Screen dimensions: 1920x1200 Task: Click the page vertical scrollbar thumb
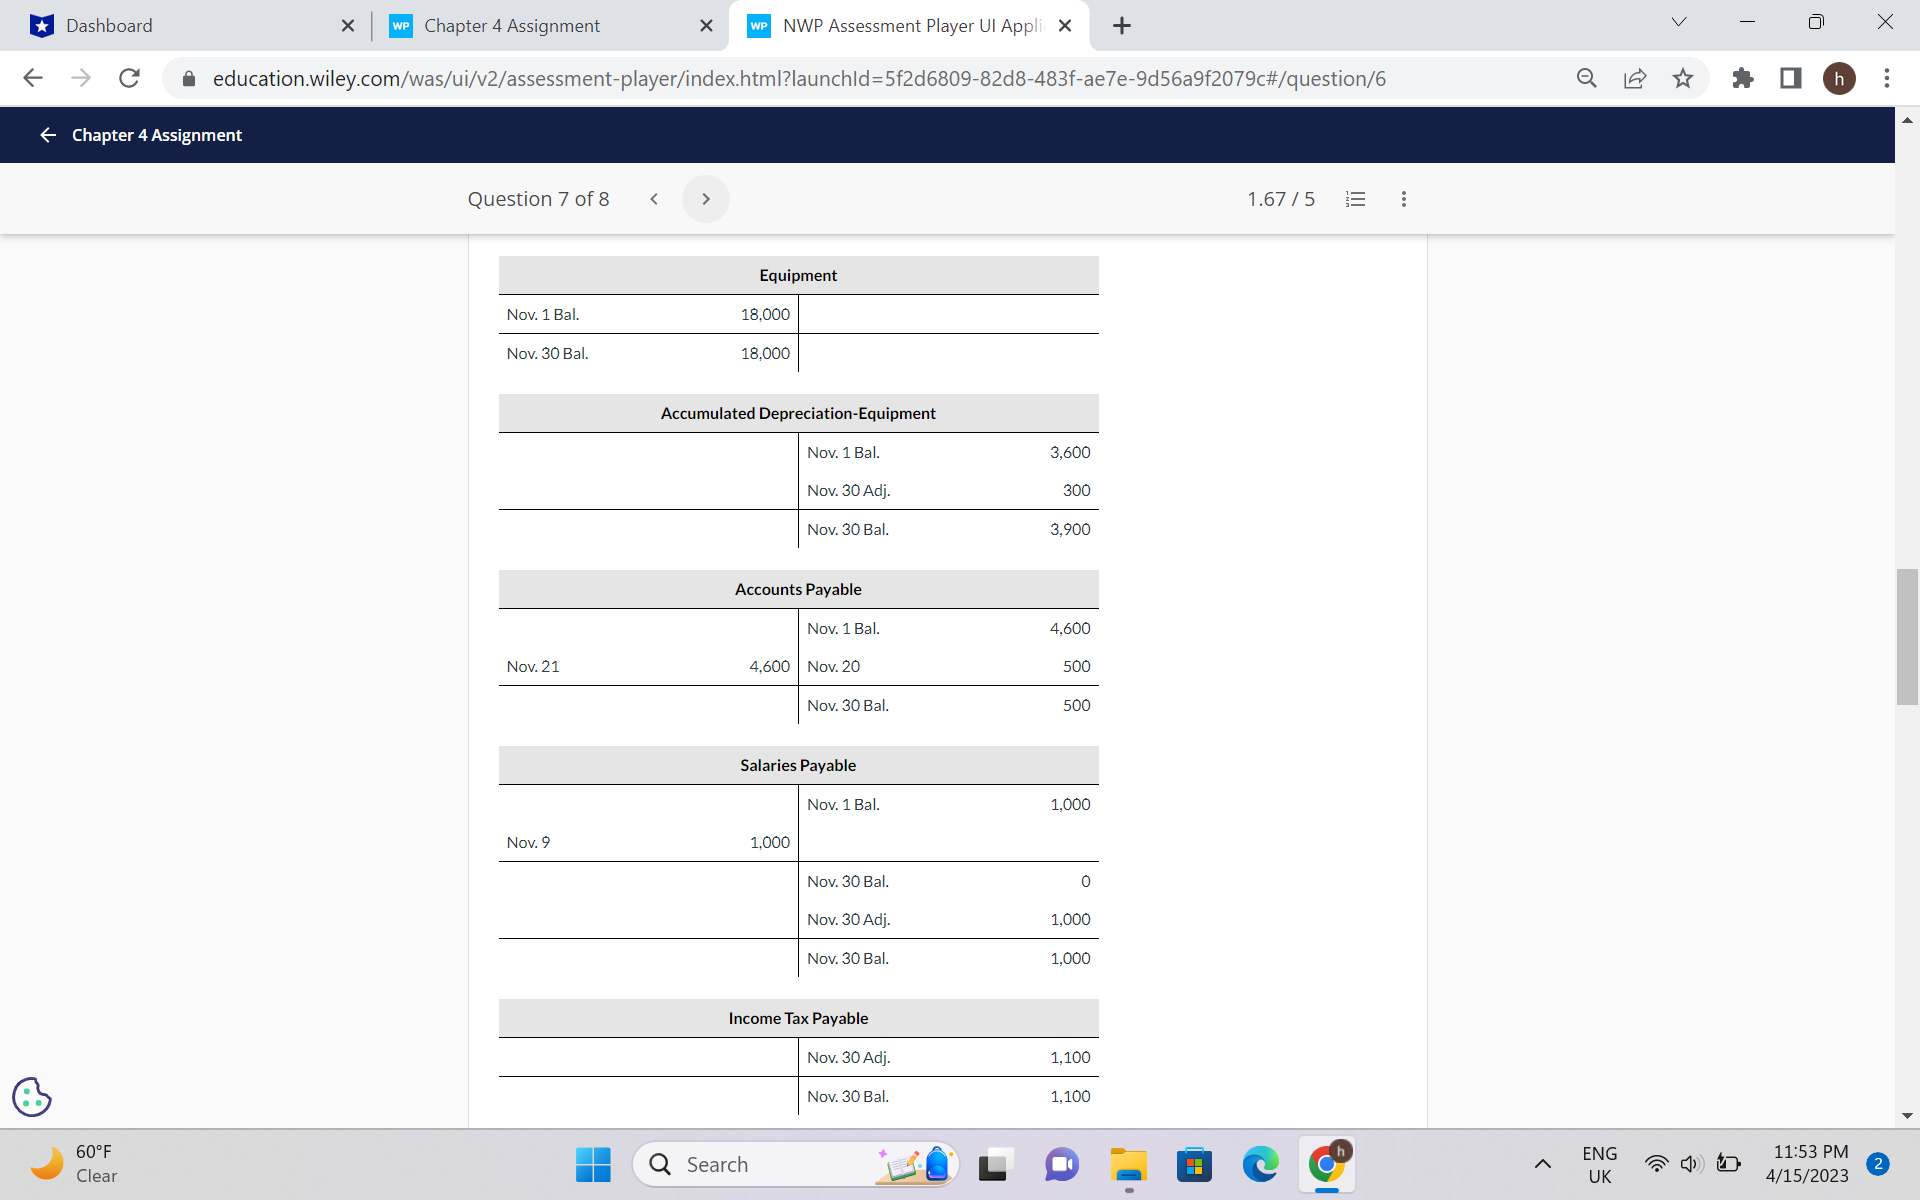(1906, 637)
